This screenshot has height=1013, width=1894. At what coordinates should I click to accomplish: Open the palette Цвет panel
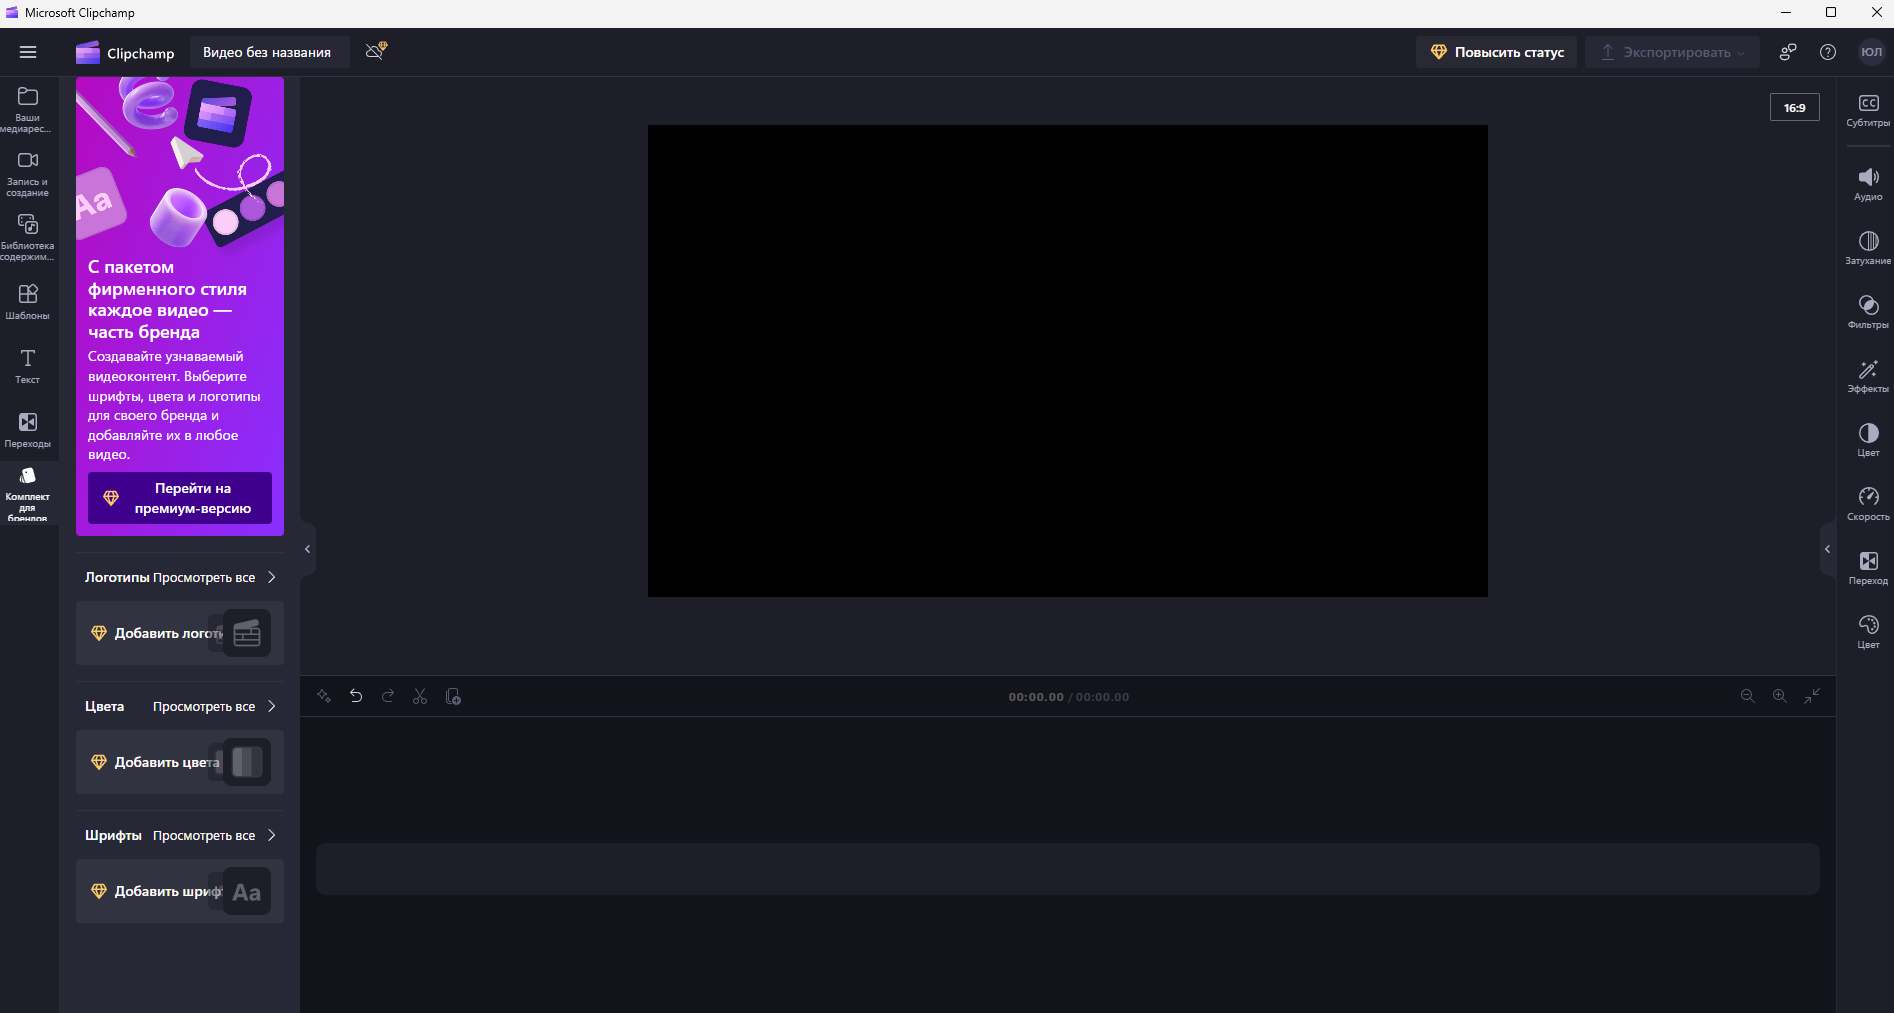[1868, 632]
